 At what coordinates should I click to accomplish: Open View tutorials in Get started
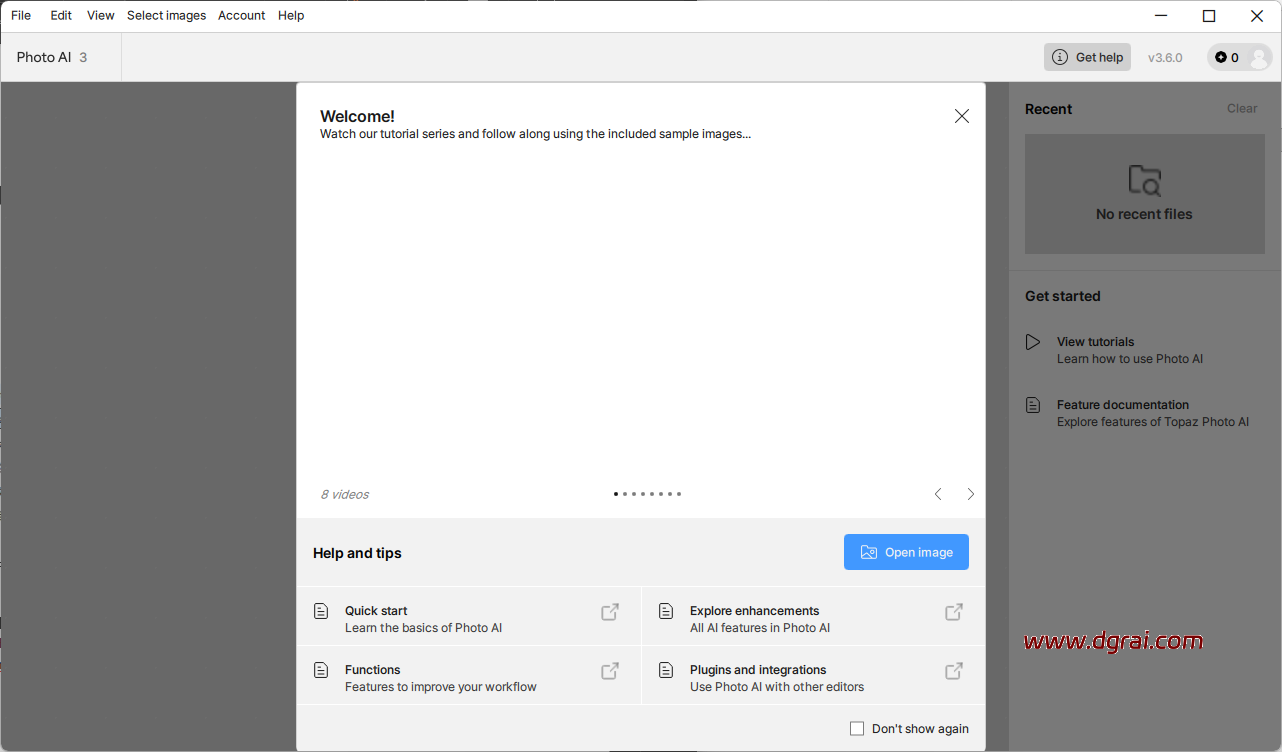[1130, 350]
